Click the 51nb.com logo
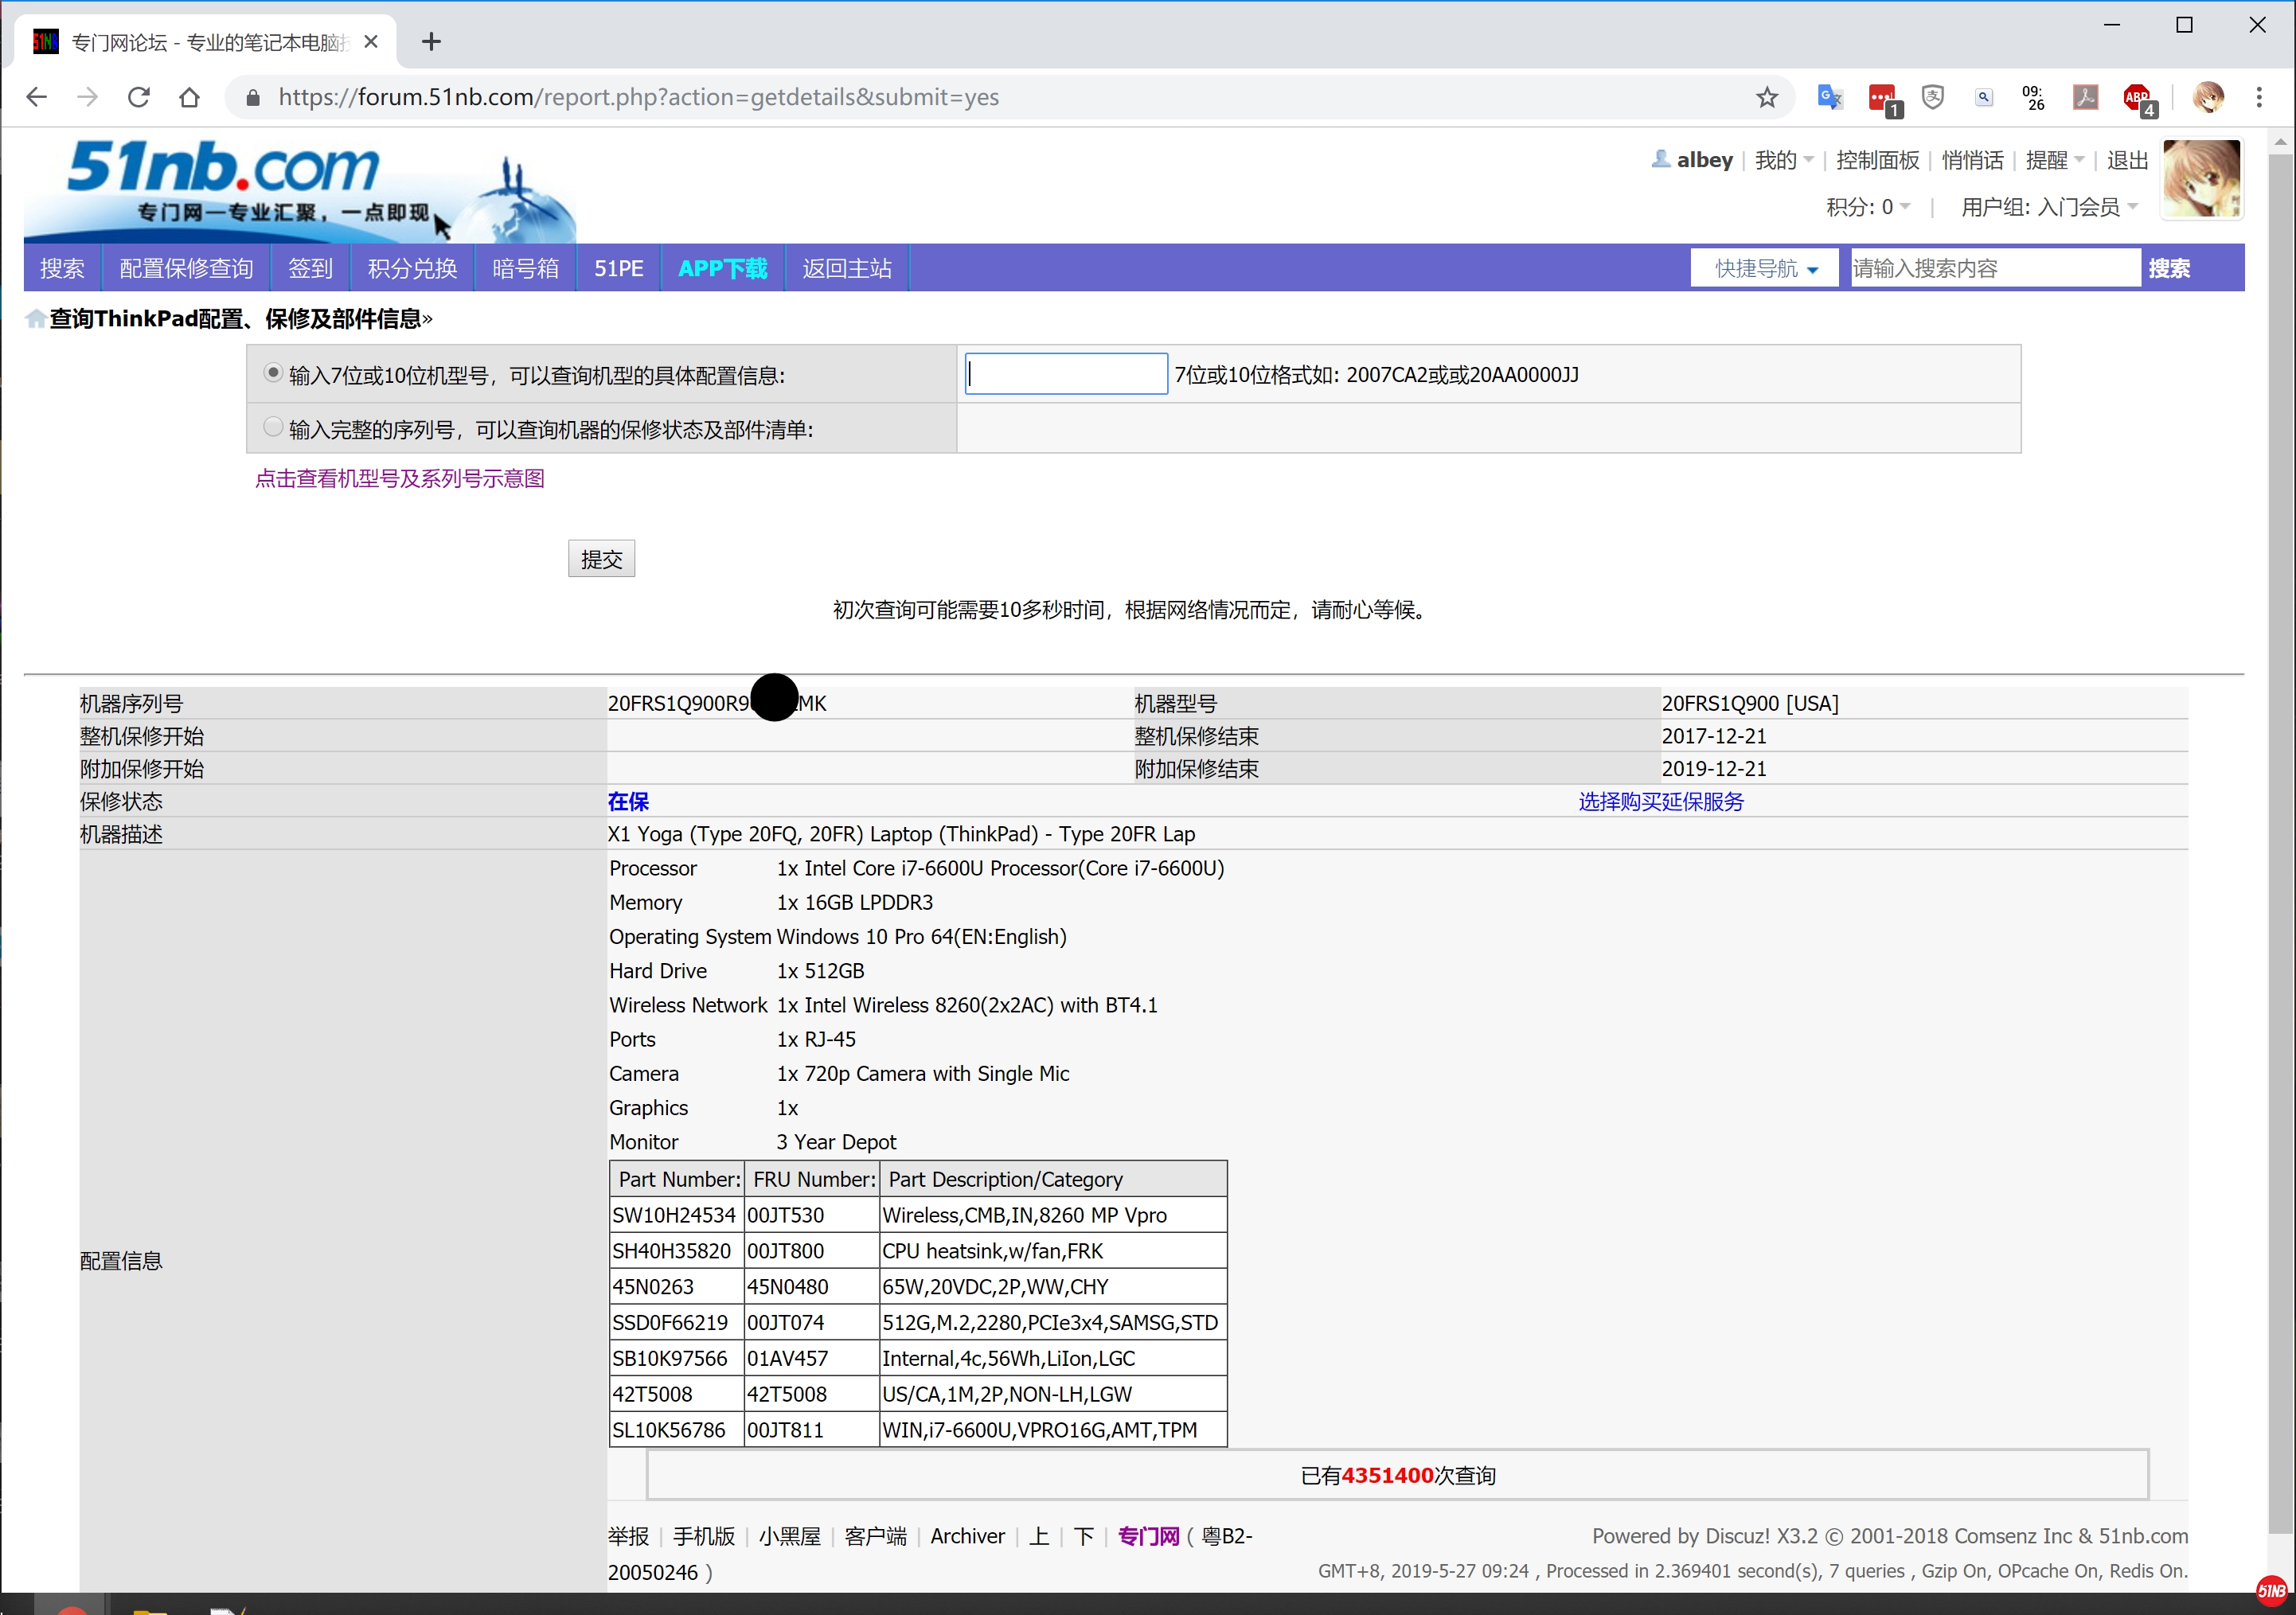Image resolution: width=2296 pixels, height=1615 pixels. click(300, 189)
